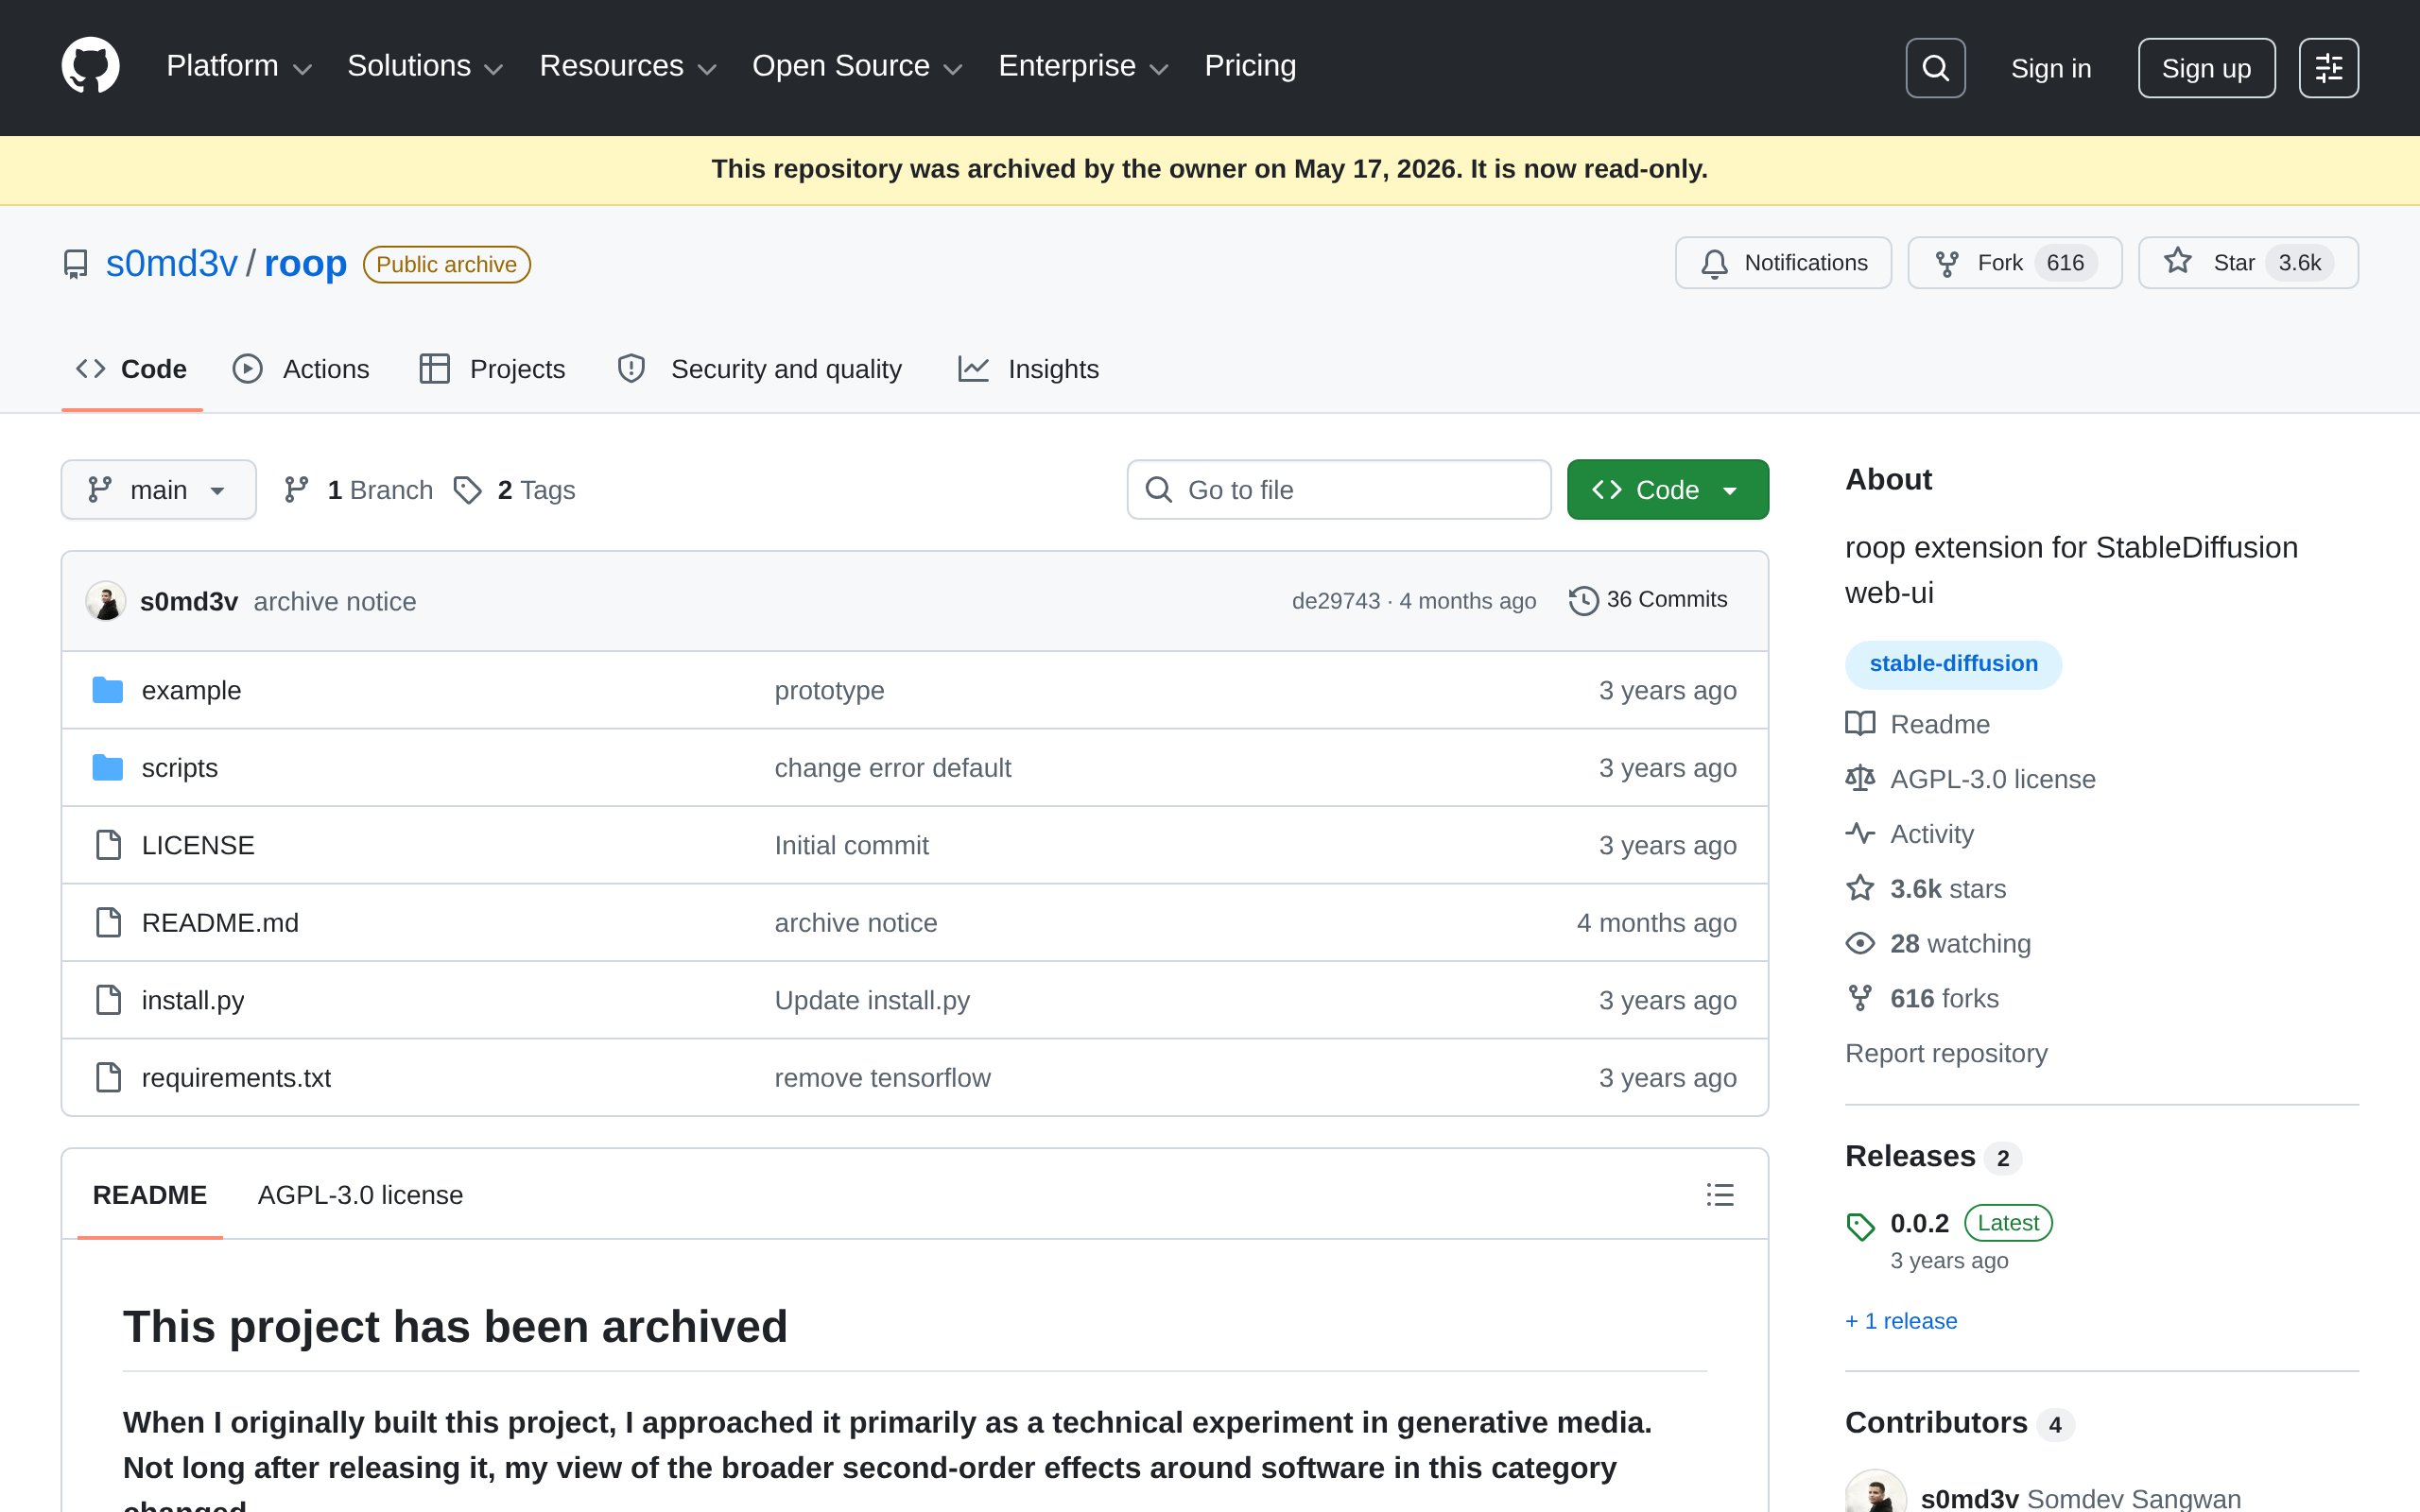The image size is (2420, 1512).
Task: Expand the Platform menu
Action: 239,66
